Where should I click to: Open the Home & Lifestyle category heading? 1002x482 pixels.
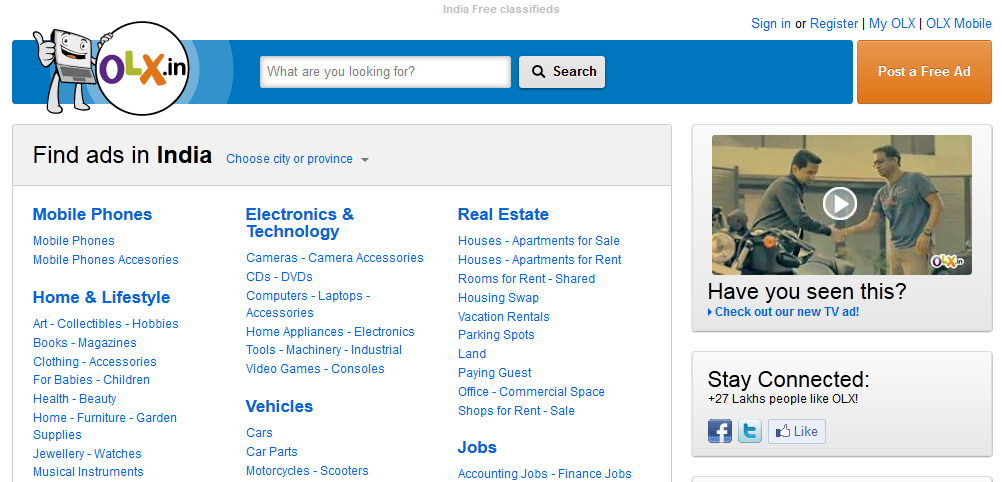pos(101,297)
